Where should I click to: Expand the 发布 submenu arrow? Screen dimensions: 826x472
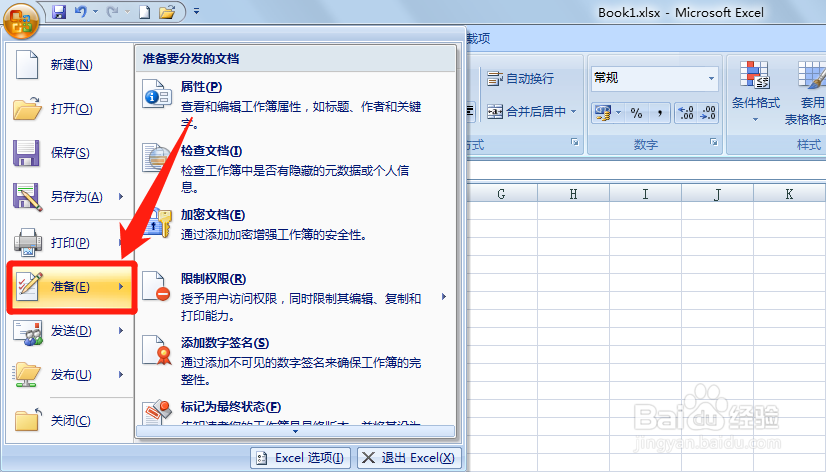[x=121, y=375]
